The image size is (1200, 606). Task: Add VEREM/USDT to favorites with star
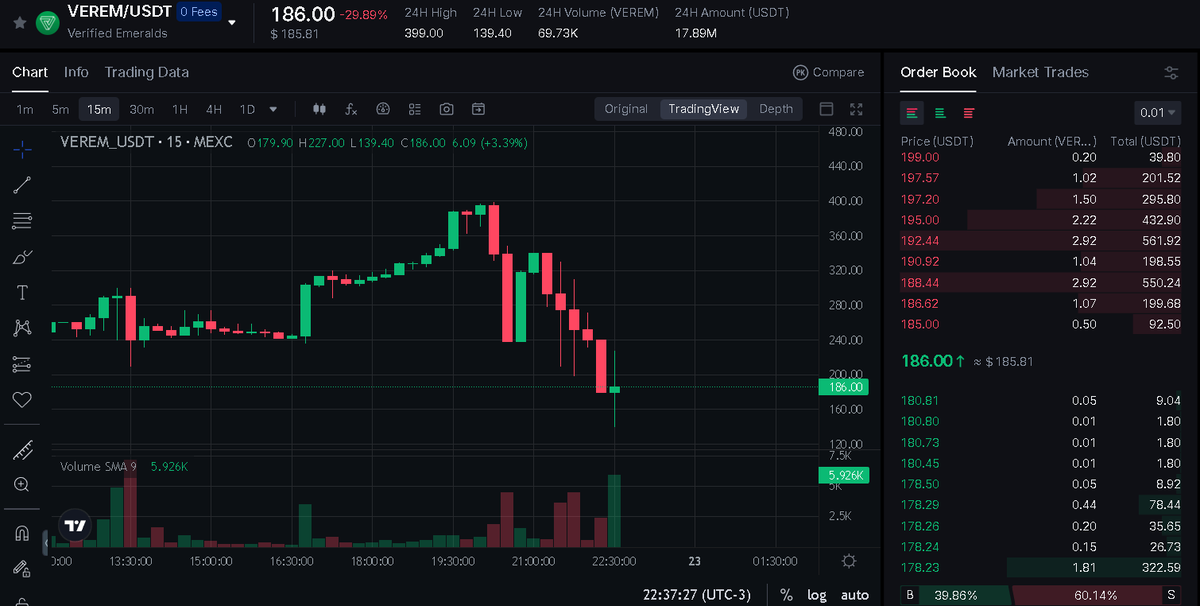pyautogui.click(x=19, y=22)
